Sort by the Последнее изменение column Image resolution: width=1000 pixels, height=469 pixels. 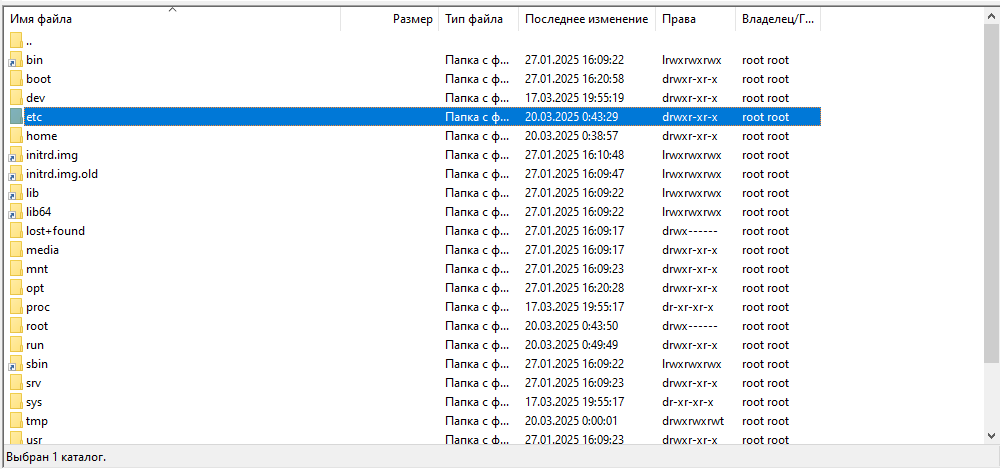[x=587, y=19]
